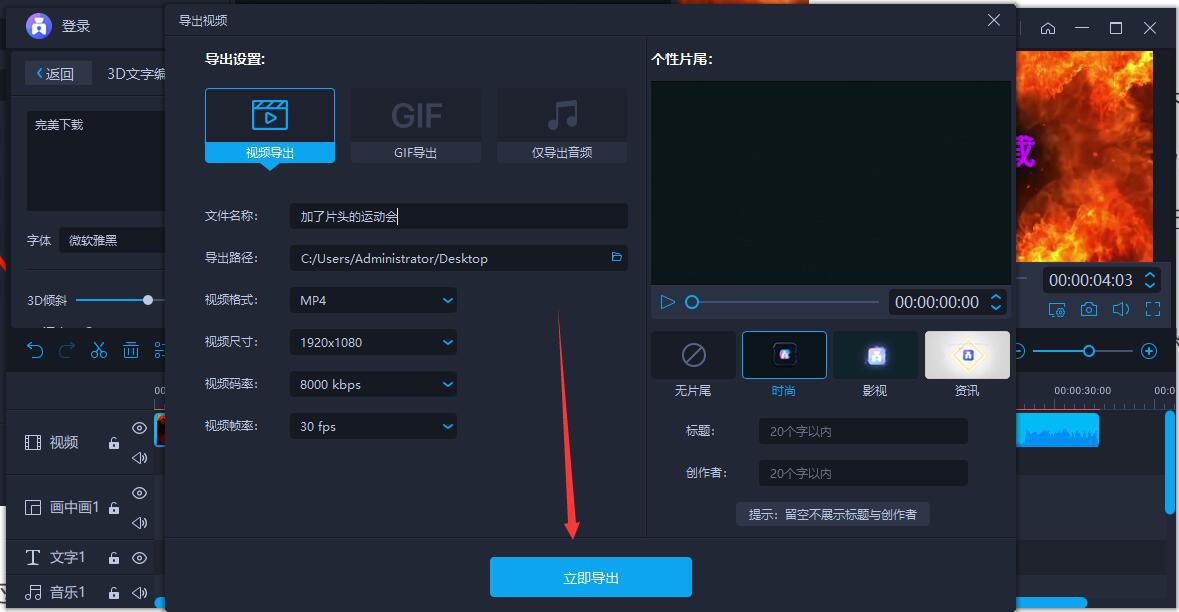Play the ending clip preview
Screen dimensions: 1179x612
[x=667, y=302]
